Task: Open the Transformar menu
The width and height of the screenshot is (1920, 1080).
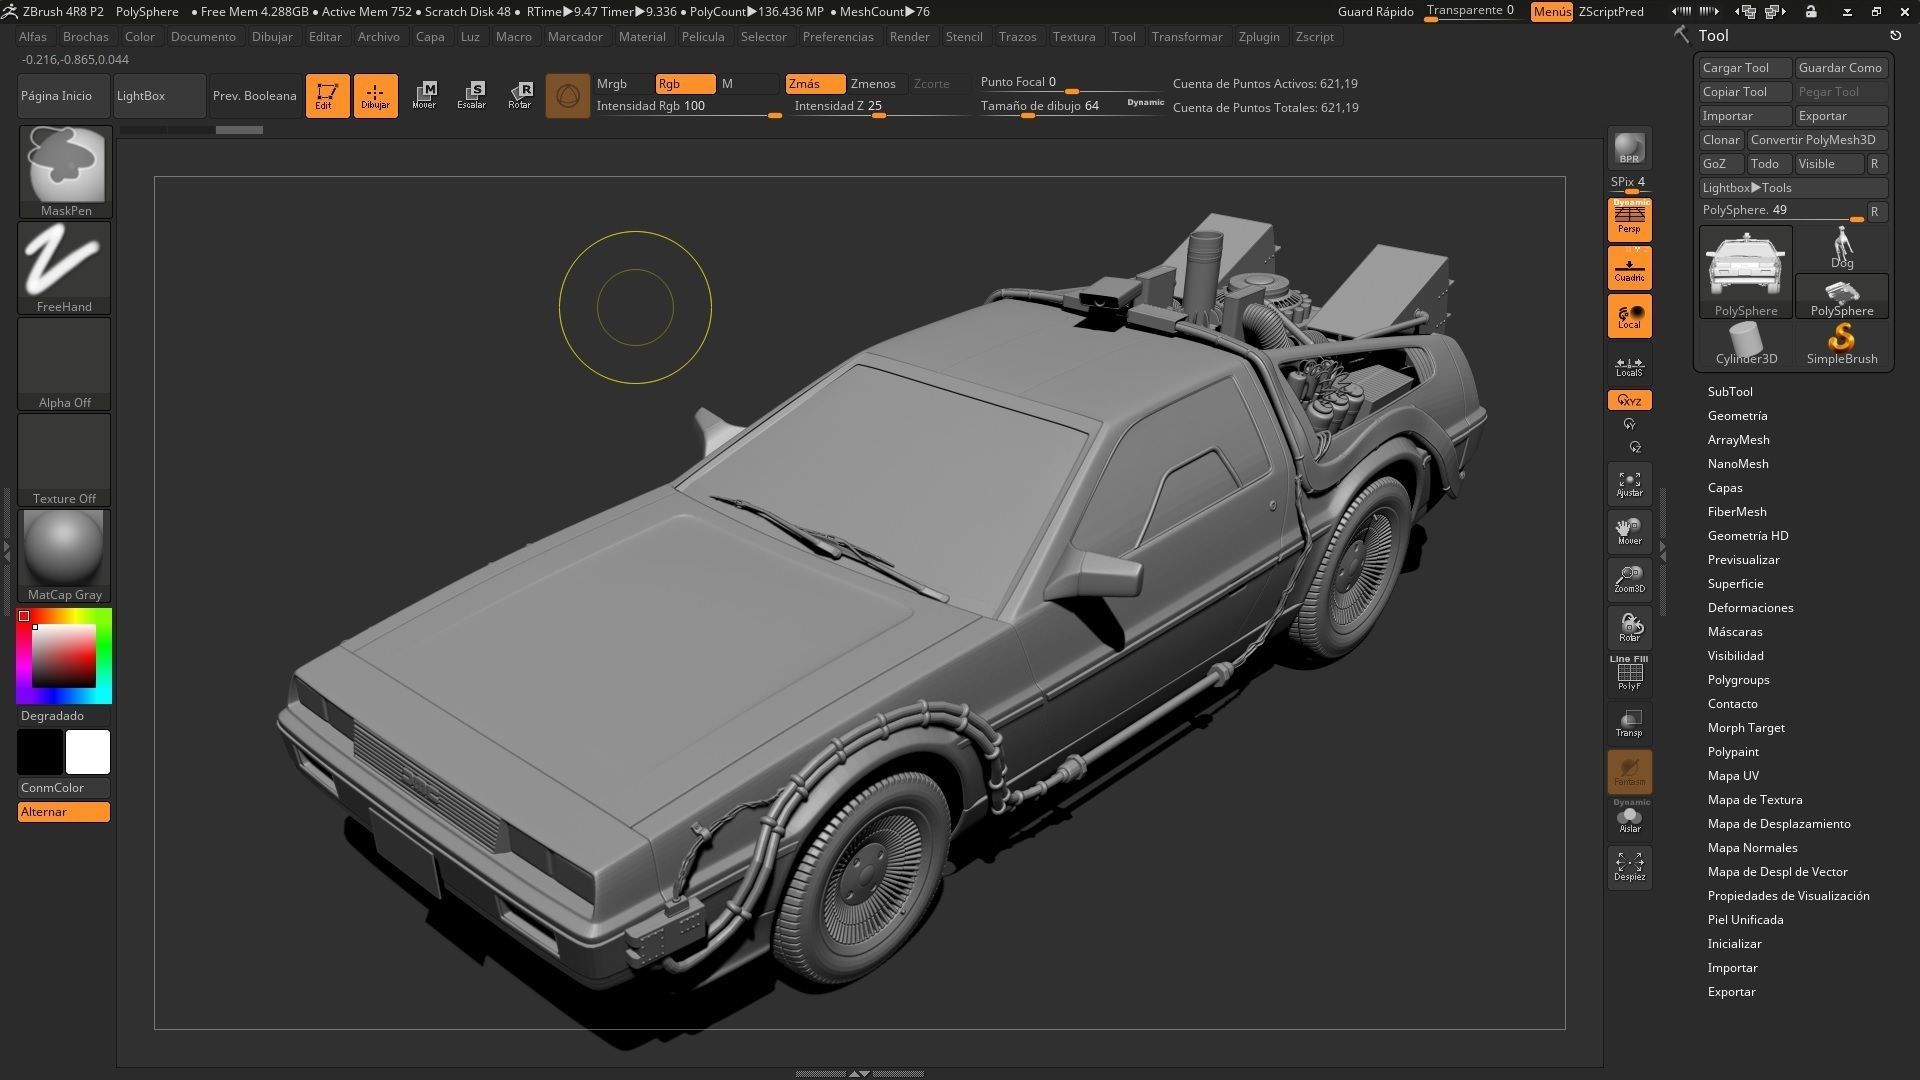Action: pyautogui.click(x=1187, y=37)
